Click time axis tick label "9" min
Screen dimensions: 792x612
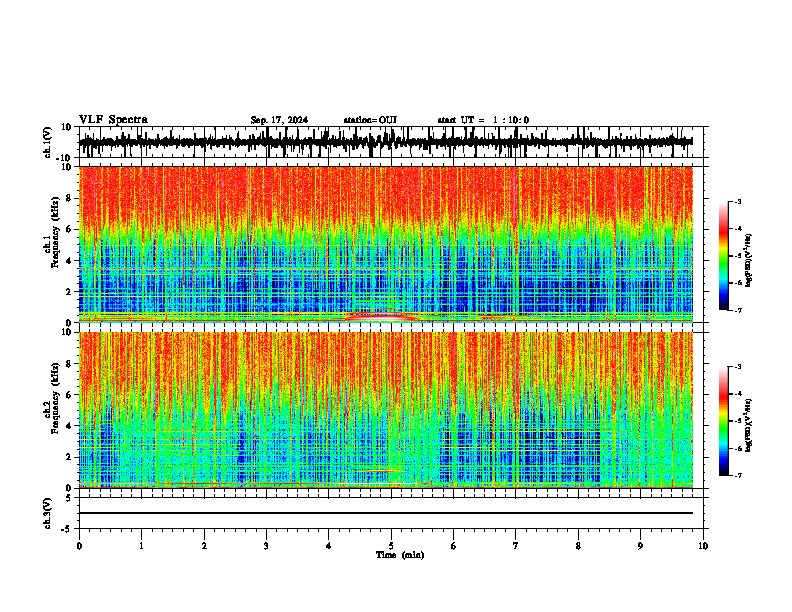640,546
